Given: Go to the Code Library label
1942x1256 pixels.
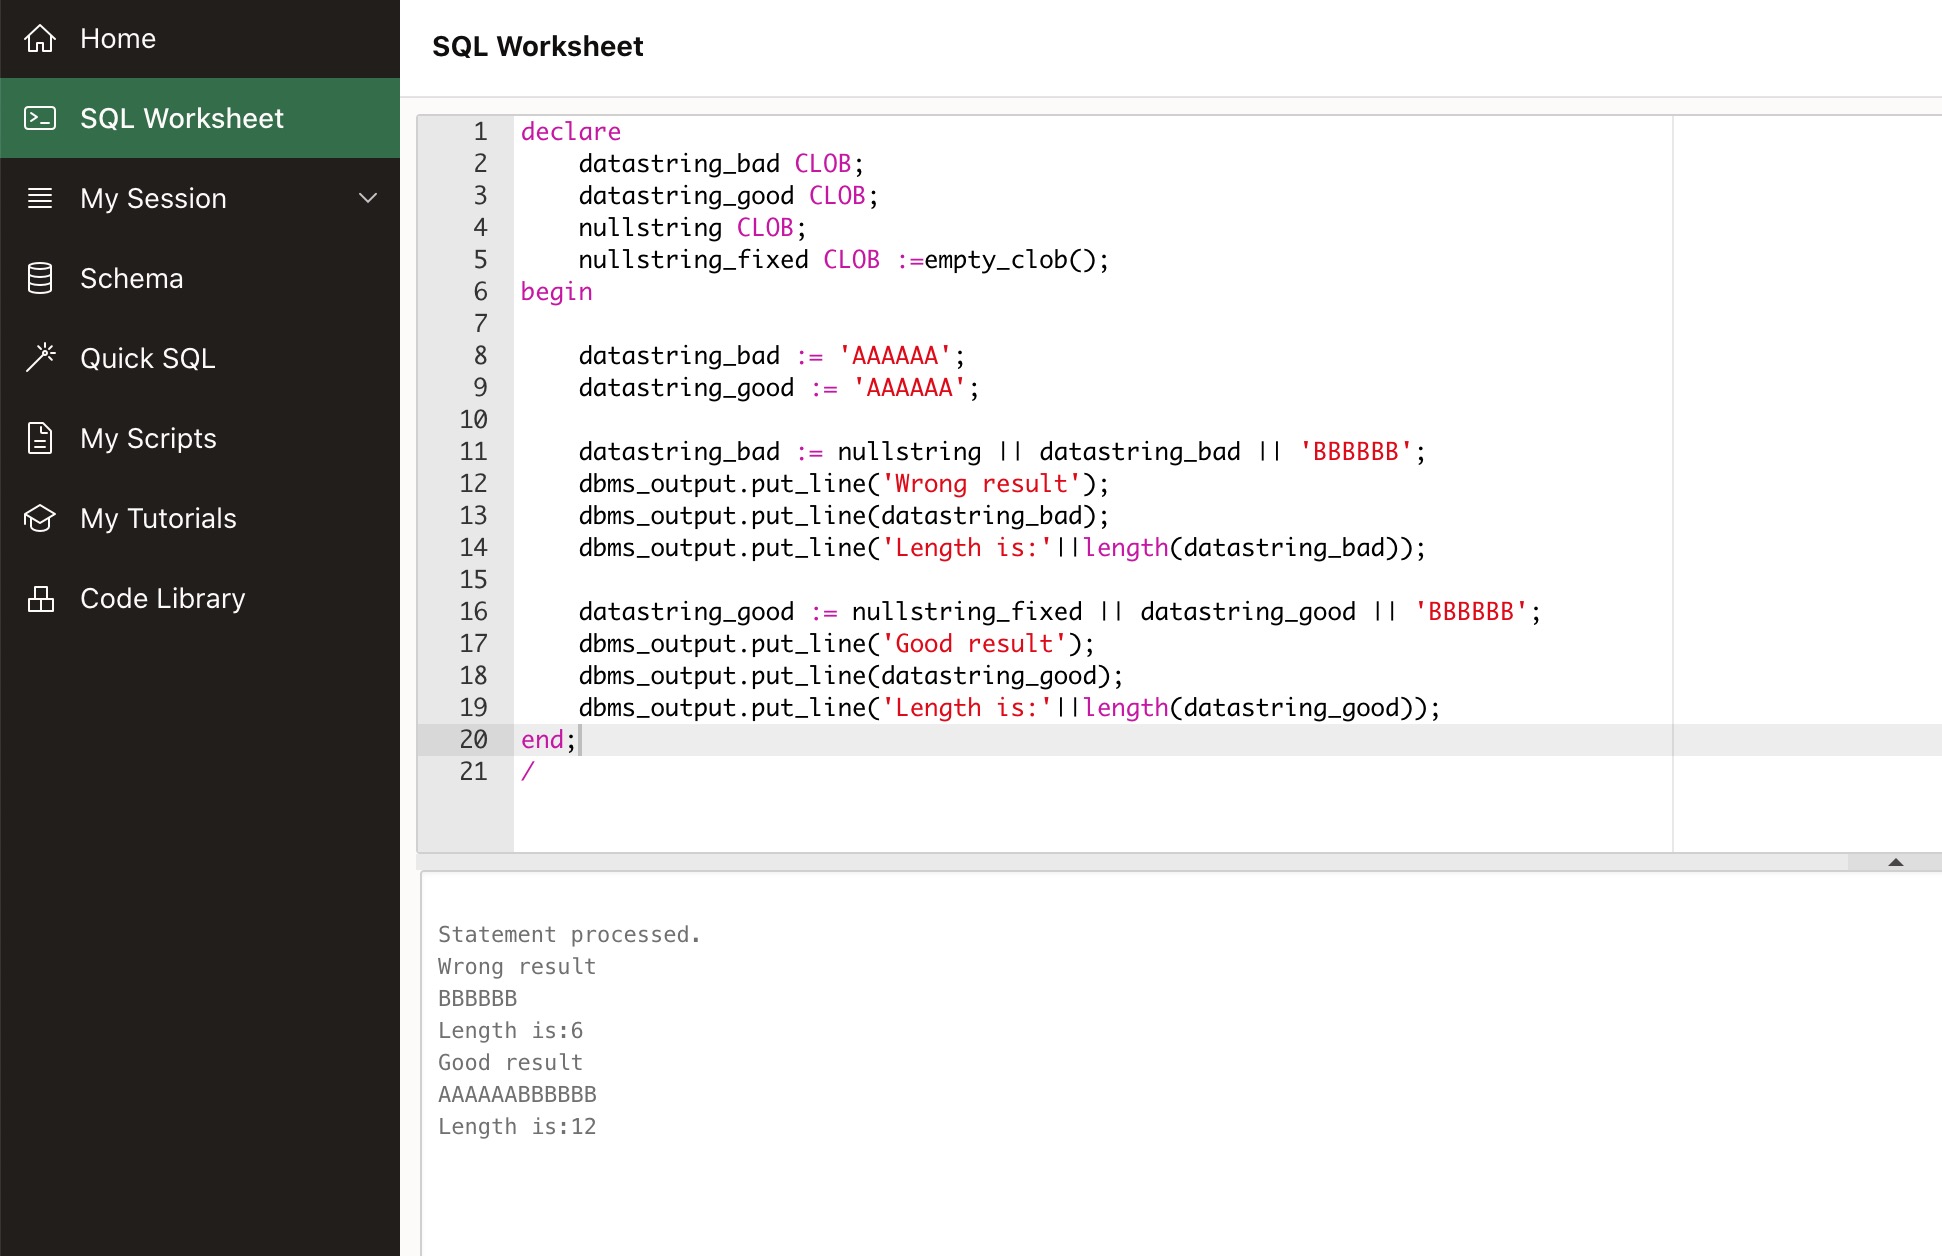Looking at the screenshot, I should pos(162,598).
